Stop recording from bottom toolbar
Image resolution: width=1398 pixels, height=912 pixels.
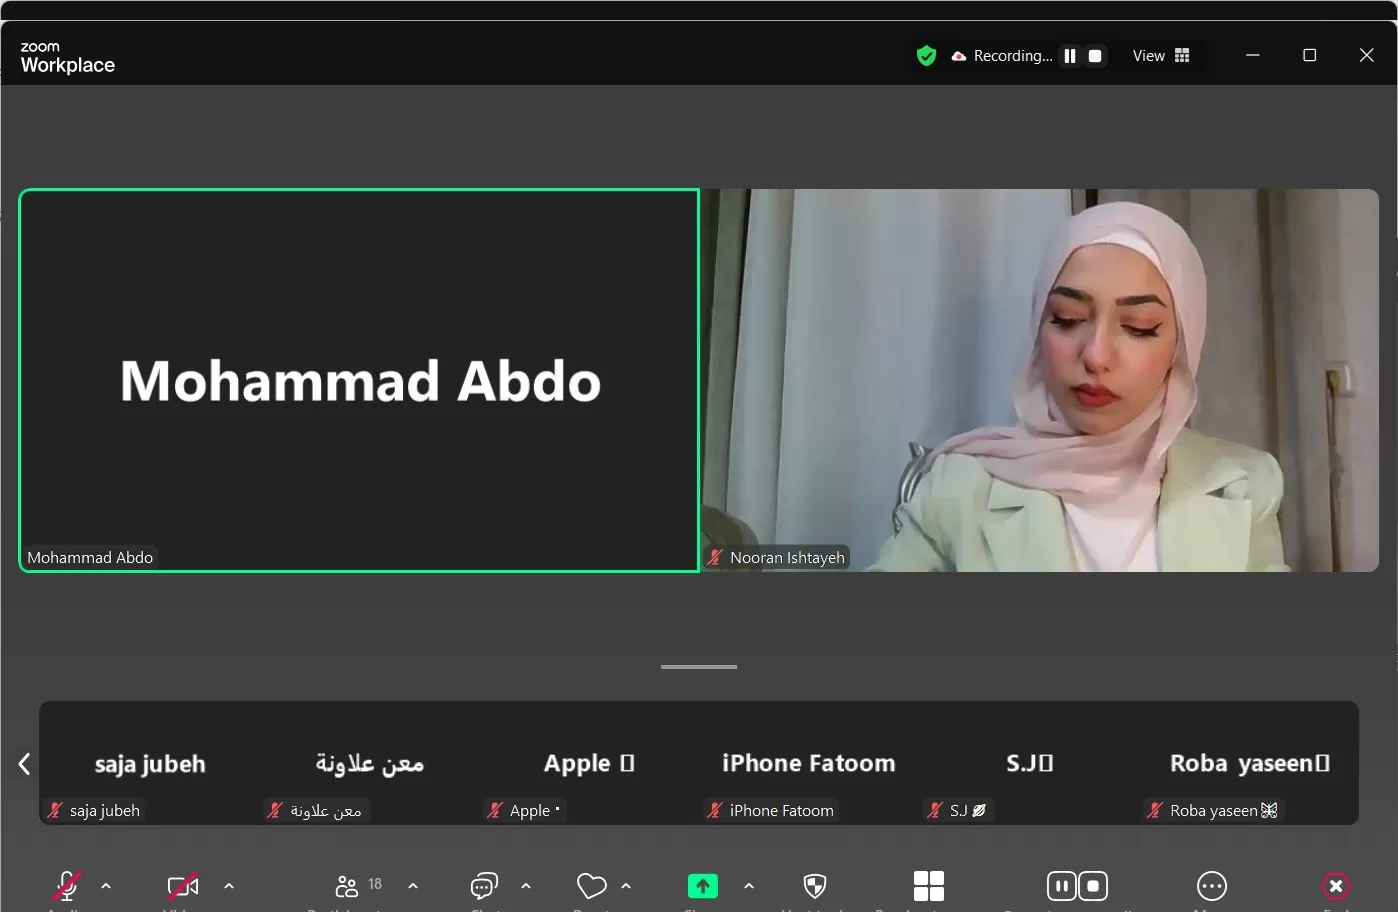[x=1093, y=886]
